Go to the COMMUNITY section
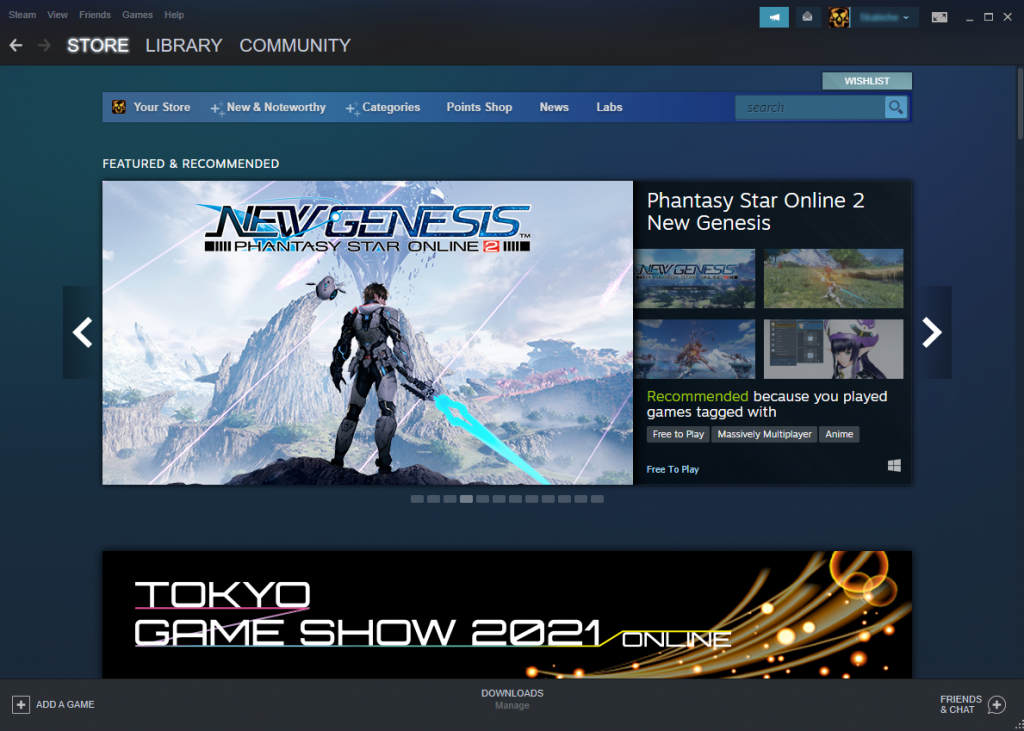The width and height of the screenshot is (1024, 731). tap(295, 45)
